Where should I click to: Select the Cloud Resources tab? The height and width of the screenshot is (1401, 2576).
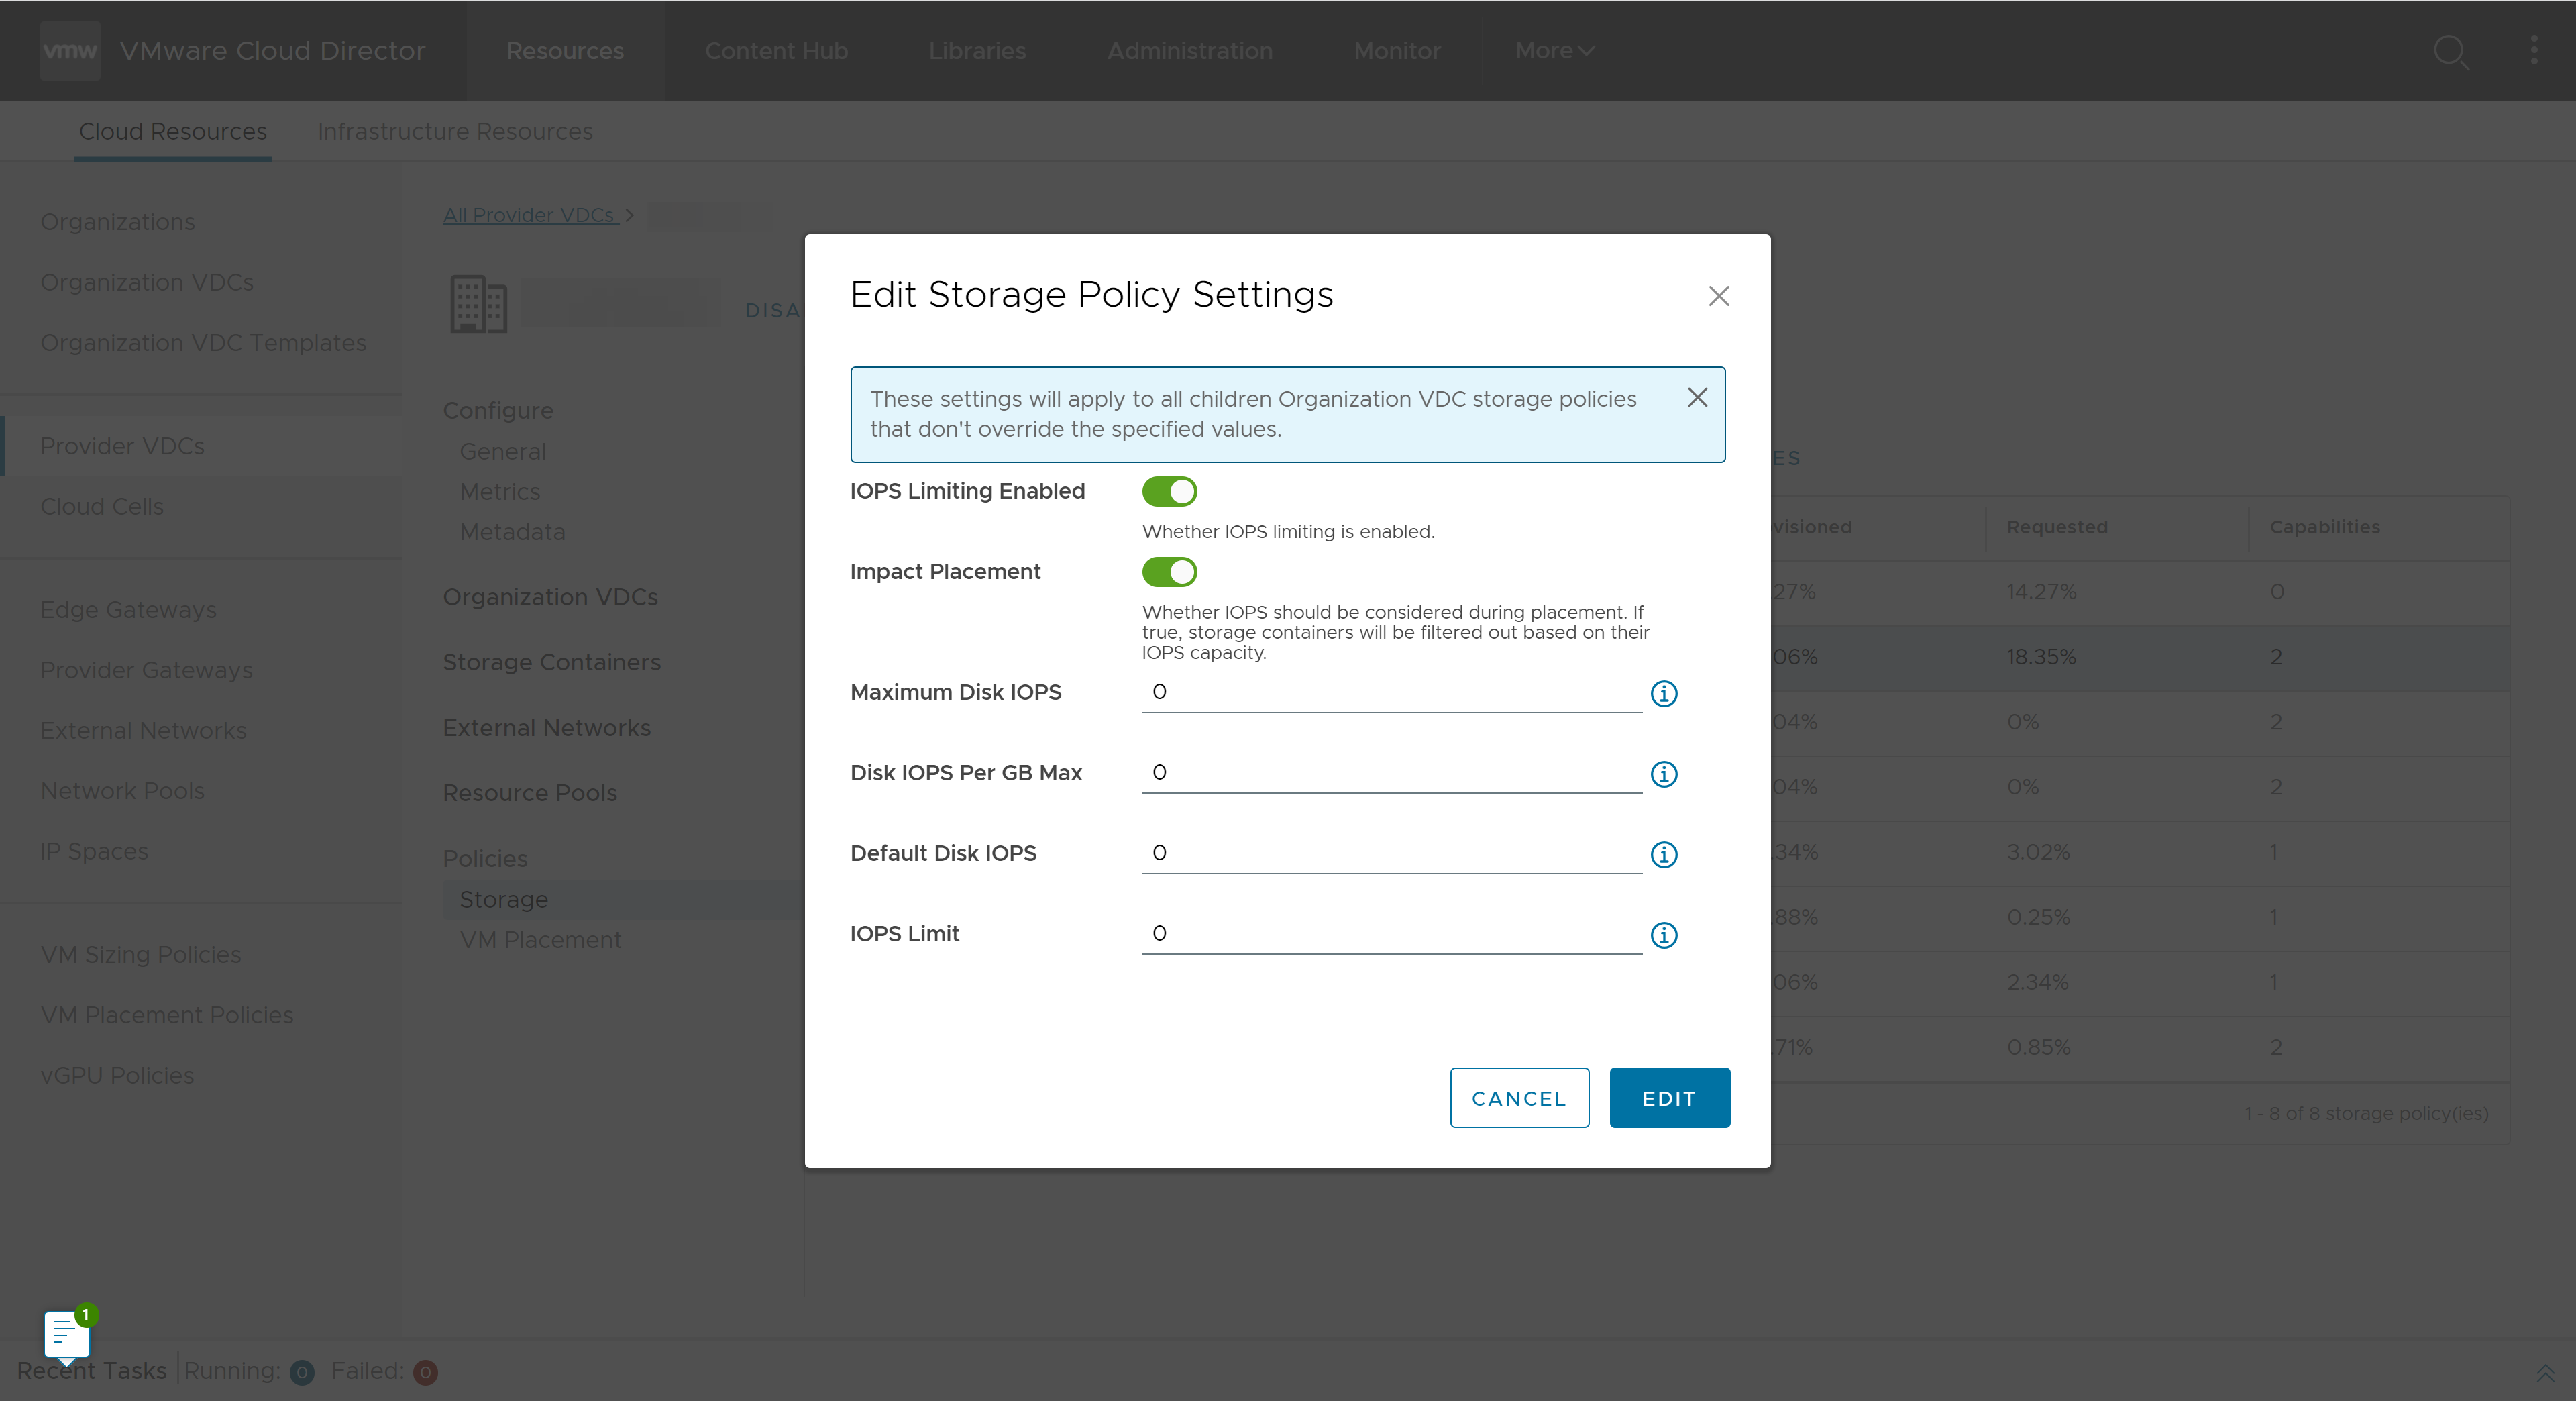tap(172, 131)
